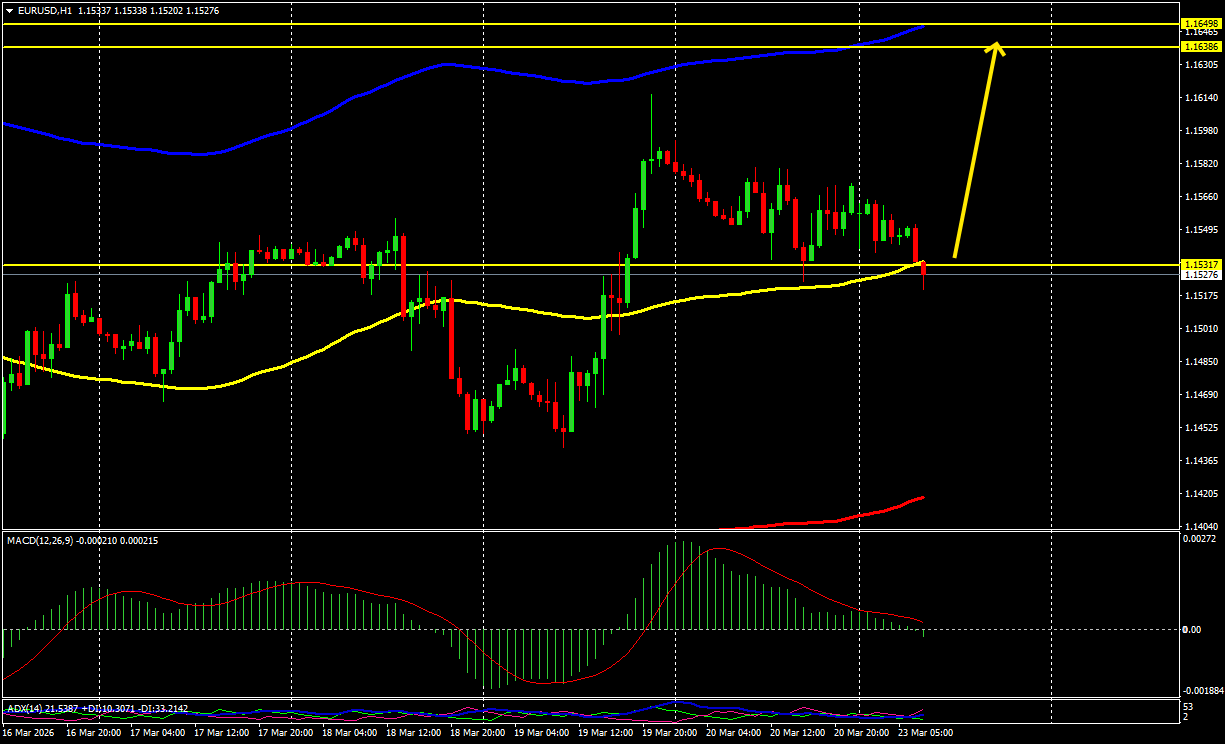
Task: Click the 16 Mar 20:00 time label
Action: 94,734
